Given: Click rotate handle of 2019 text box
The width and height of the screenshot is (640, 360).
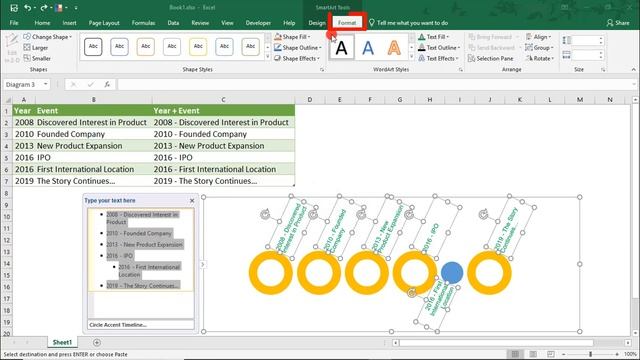Looking at the screenshot, I should click(x=483, y=214).
